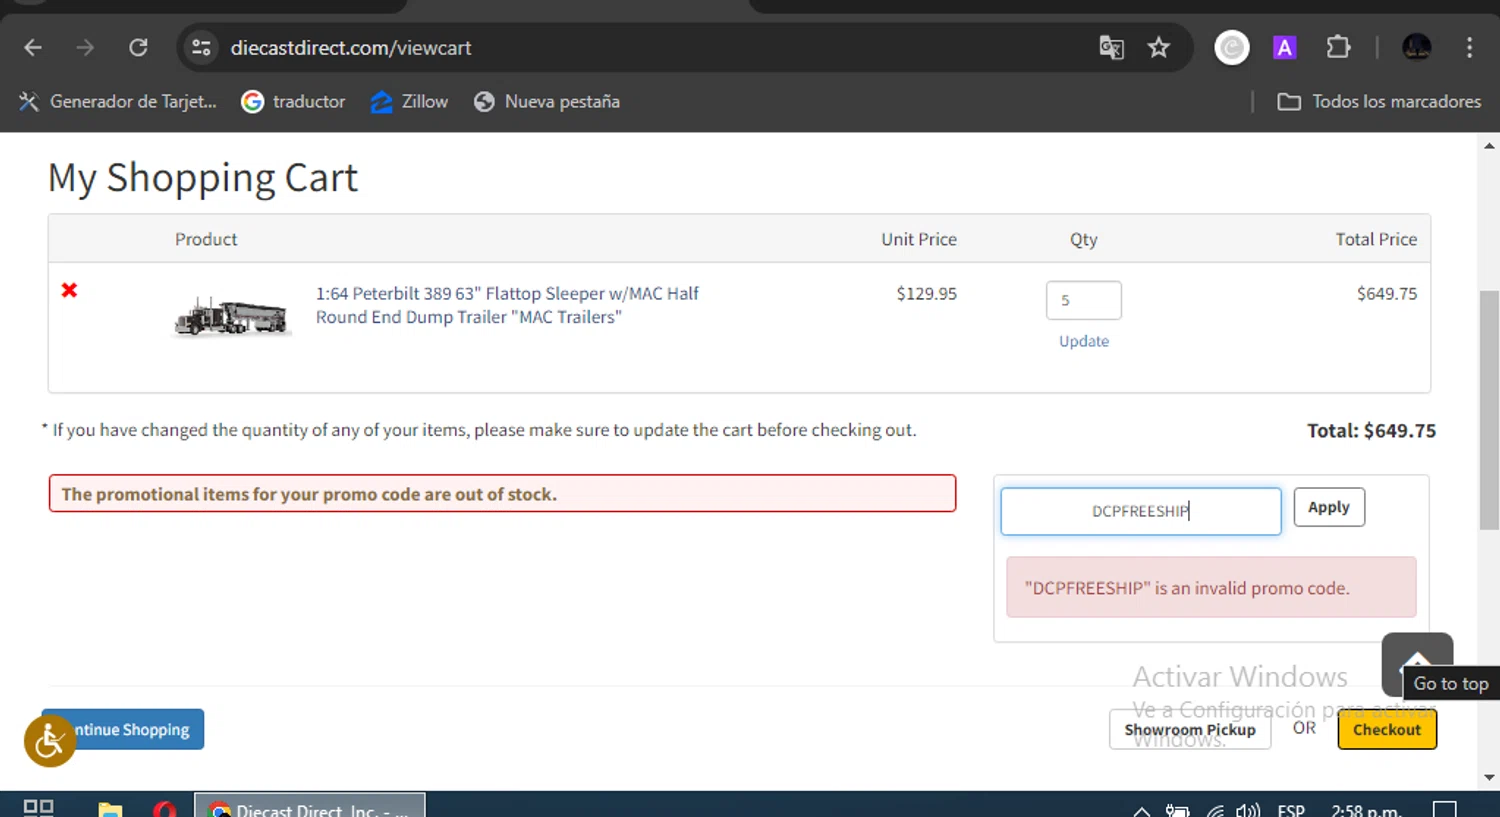Click the quantity field showing 5
The width and height of the screenshot is (1500, 817).
(x=1083, y=300)
